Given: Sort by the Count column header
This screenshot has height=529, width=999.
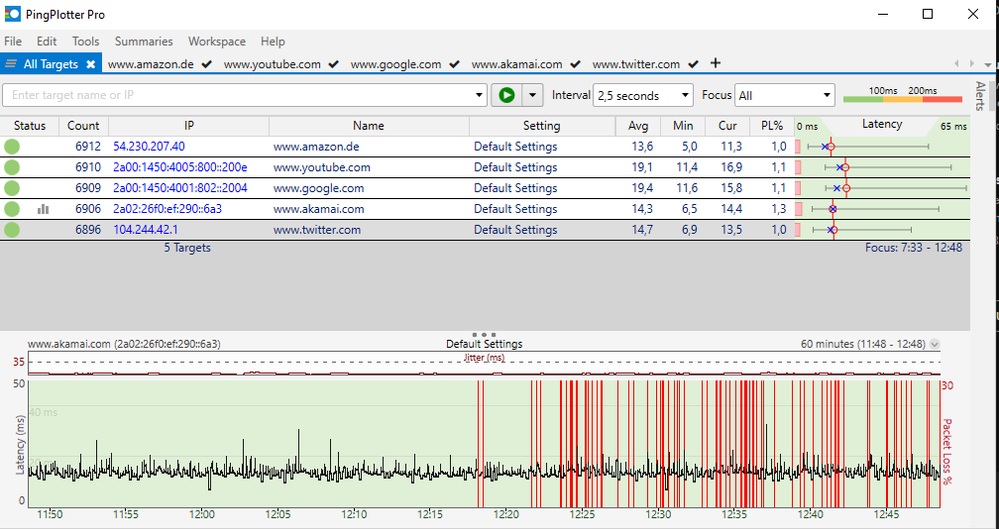Looking at the screenshot, I should coord(83,126).
